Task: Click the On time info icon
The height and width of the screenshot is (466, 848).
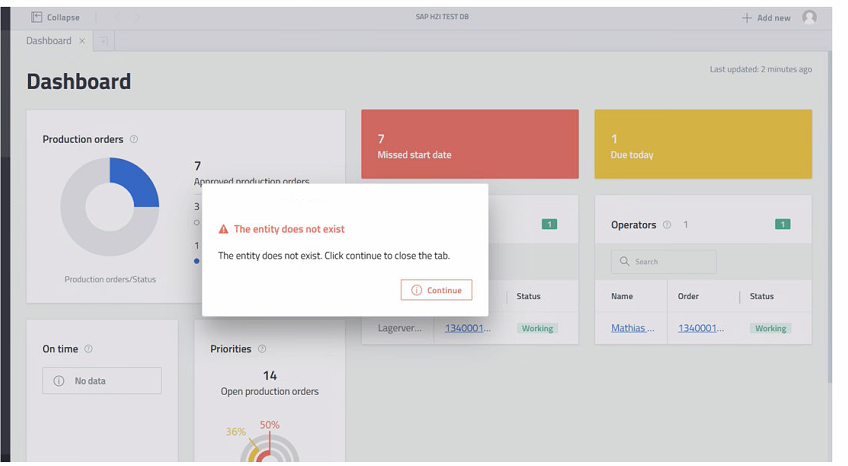Action: [x=88, y=349]
